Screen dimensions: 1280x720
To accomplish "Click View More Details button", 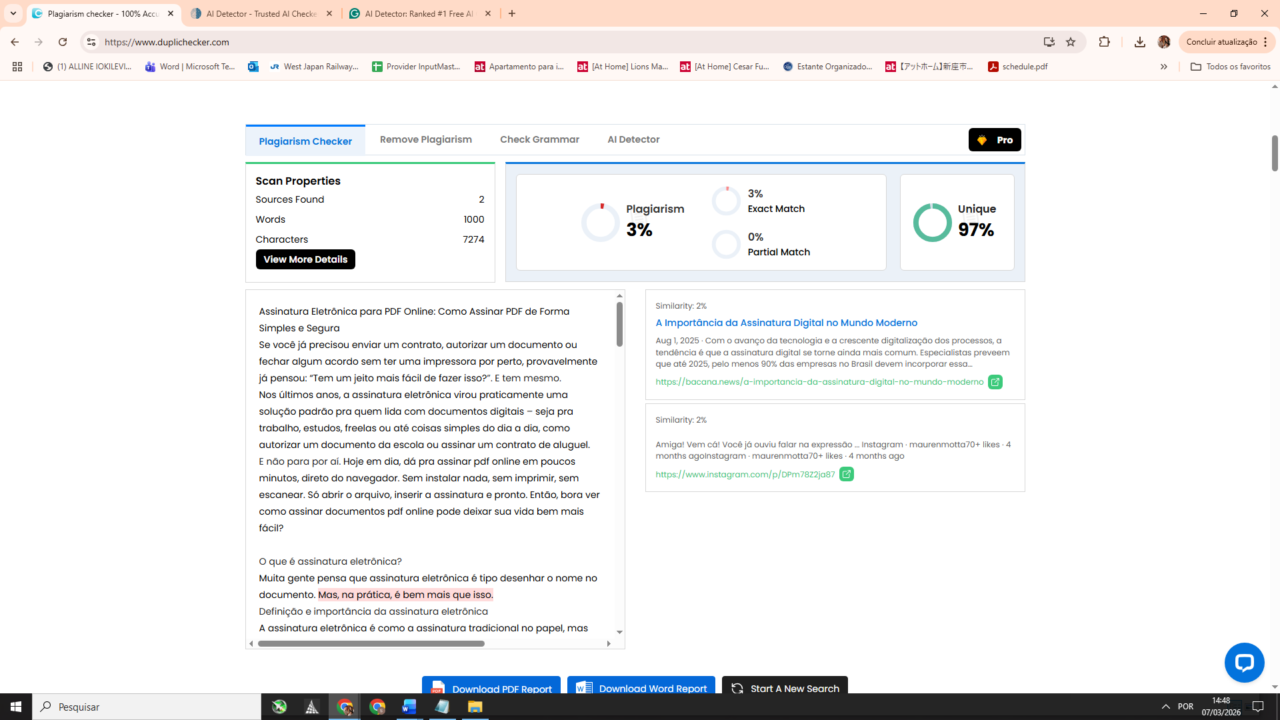I will (x=305, y=259).
